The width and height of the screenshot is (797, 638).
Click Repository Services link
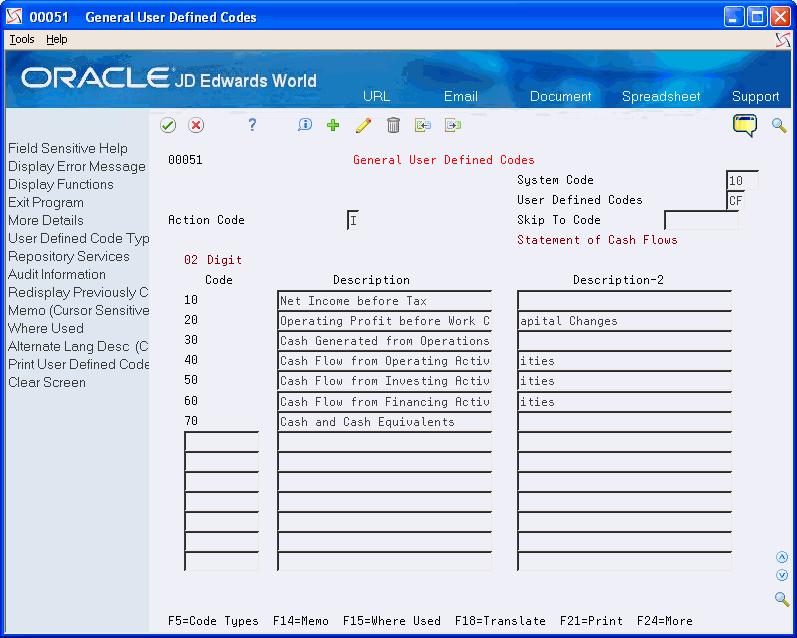(69, 256)
